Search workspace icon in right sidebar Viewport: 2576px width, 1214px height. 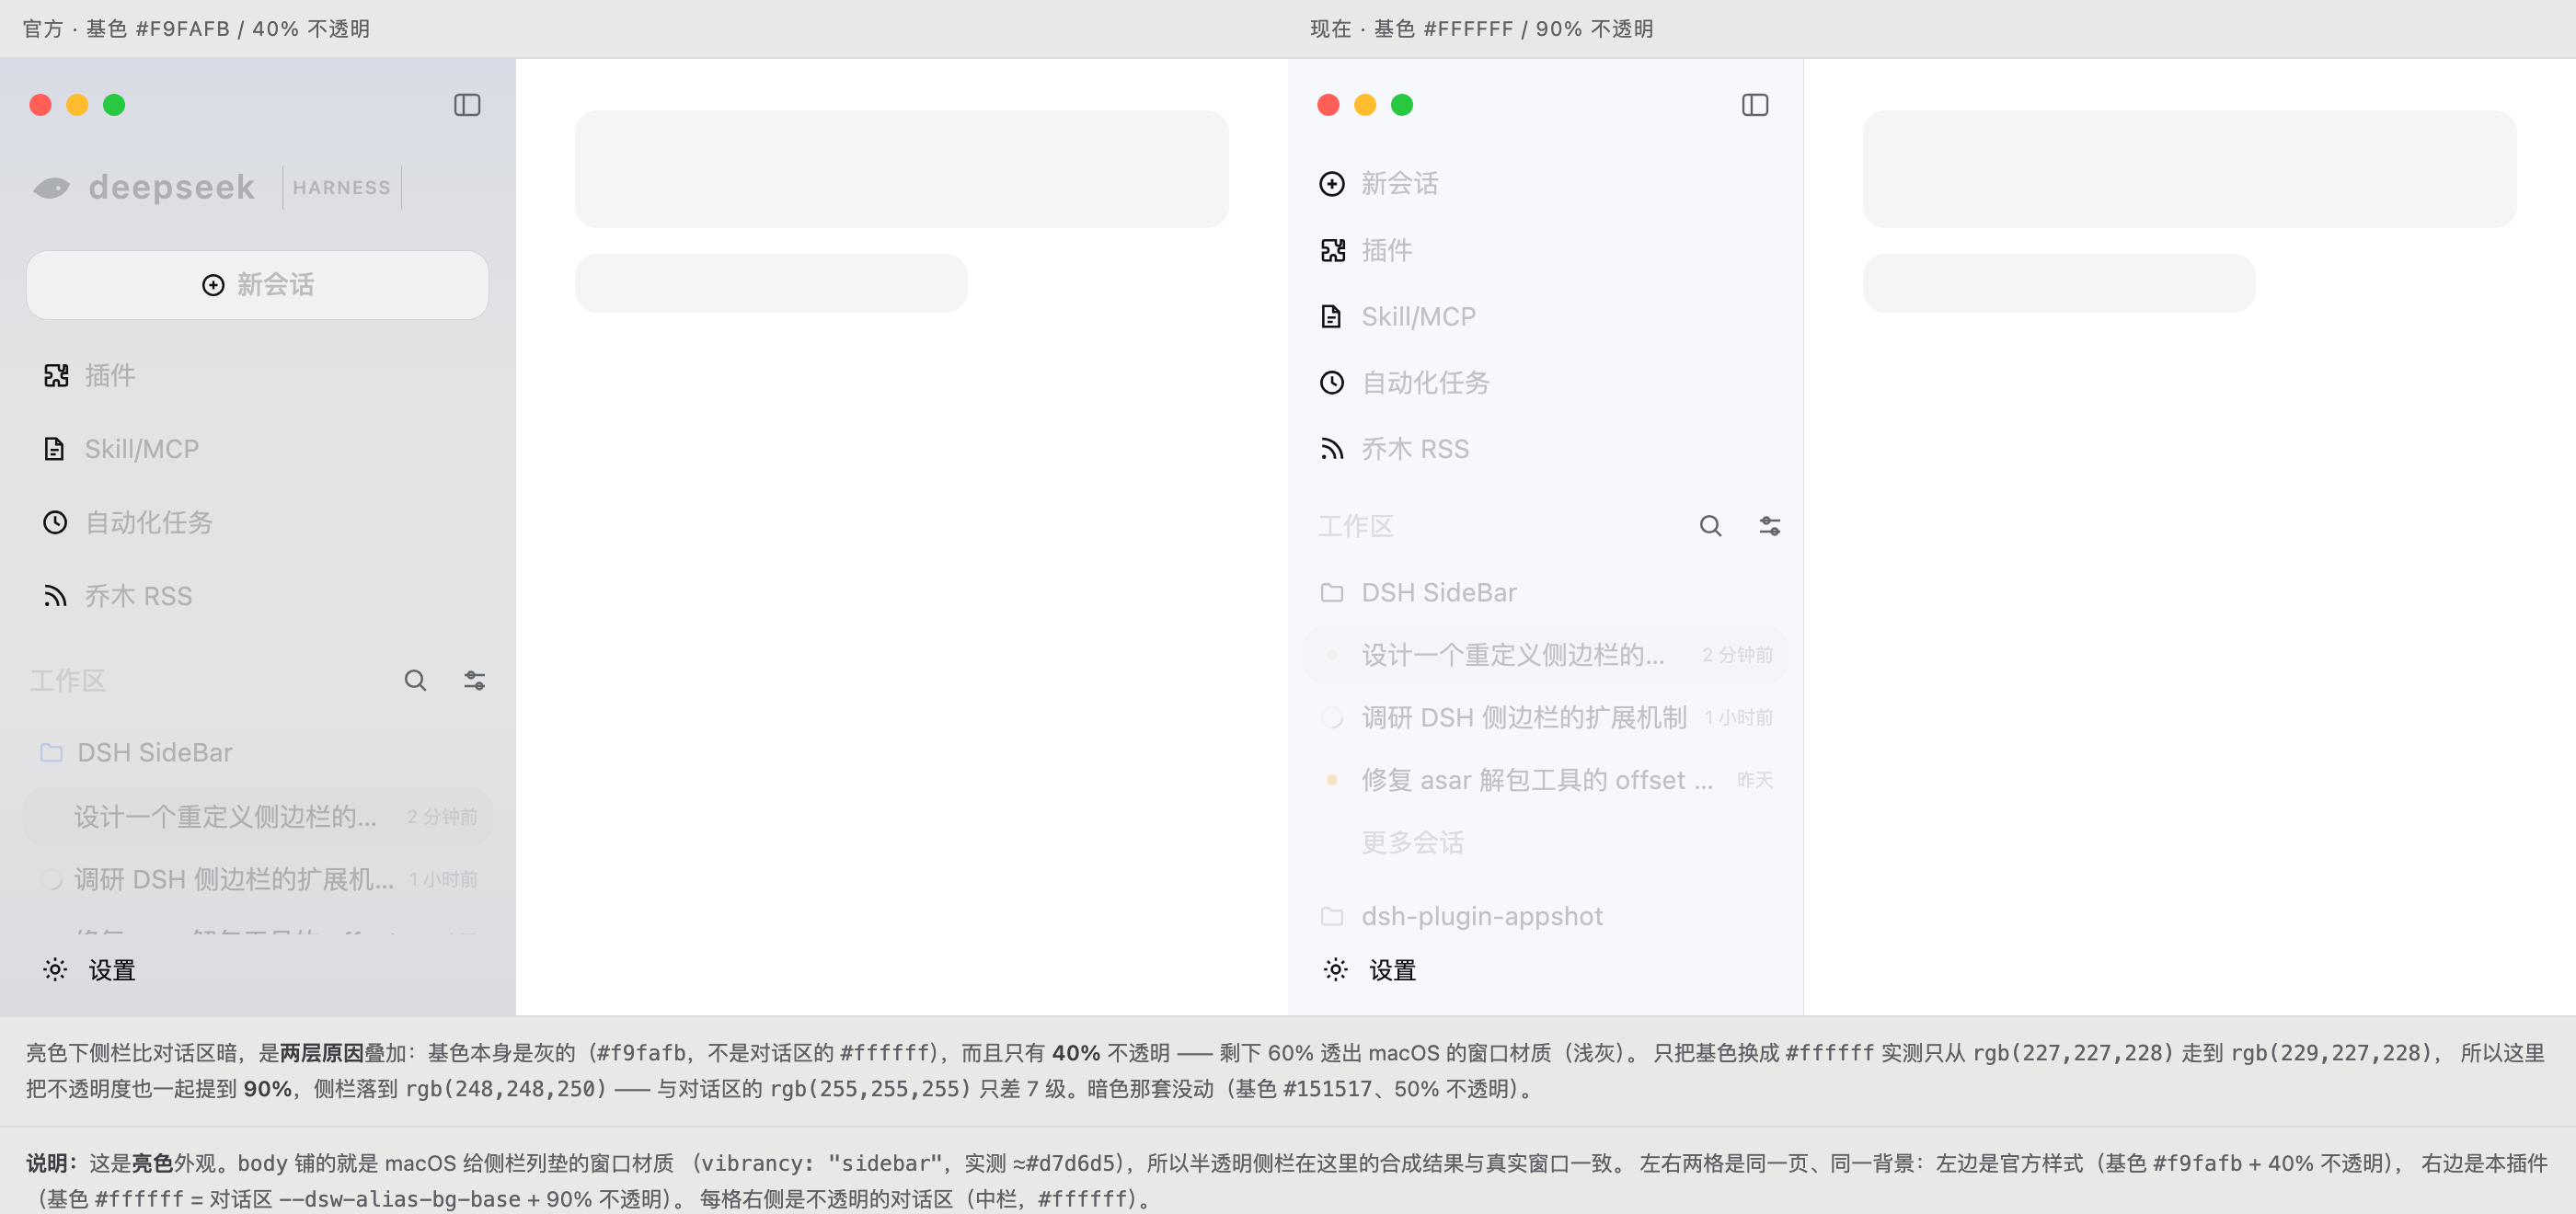(1710, 526)
